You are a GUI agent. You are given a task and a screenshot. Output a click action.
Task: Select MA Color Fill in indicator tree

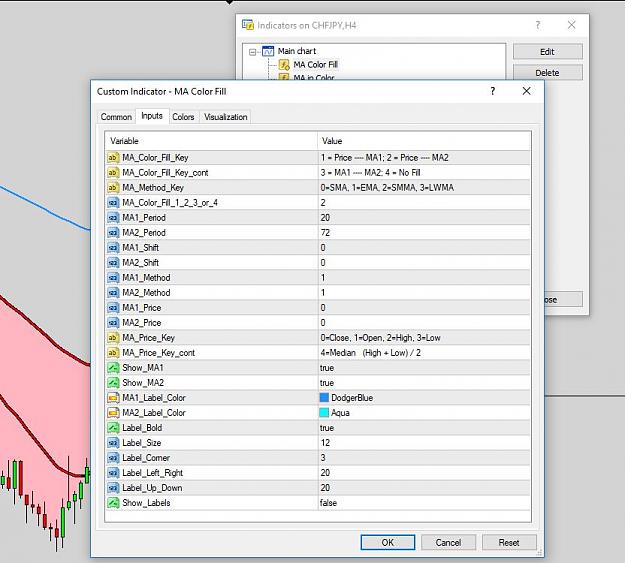(316, 65)
